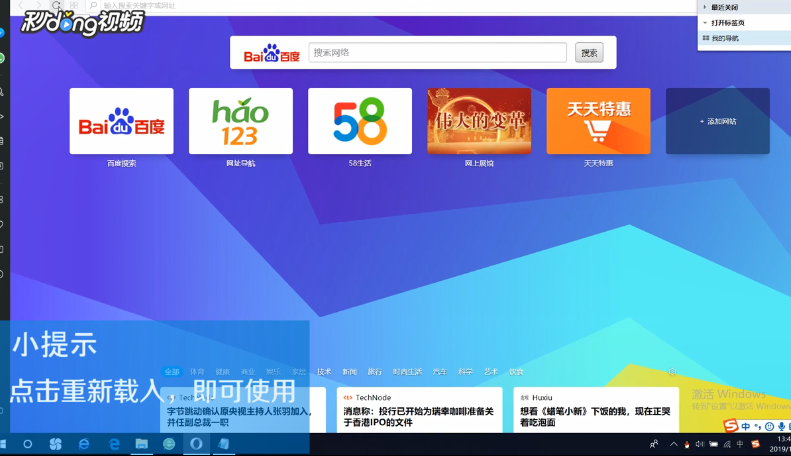Open the green globe browser on the taskbar
This screenshot has width=791, height=456.
[x=169, y=444]
